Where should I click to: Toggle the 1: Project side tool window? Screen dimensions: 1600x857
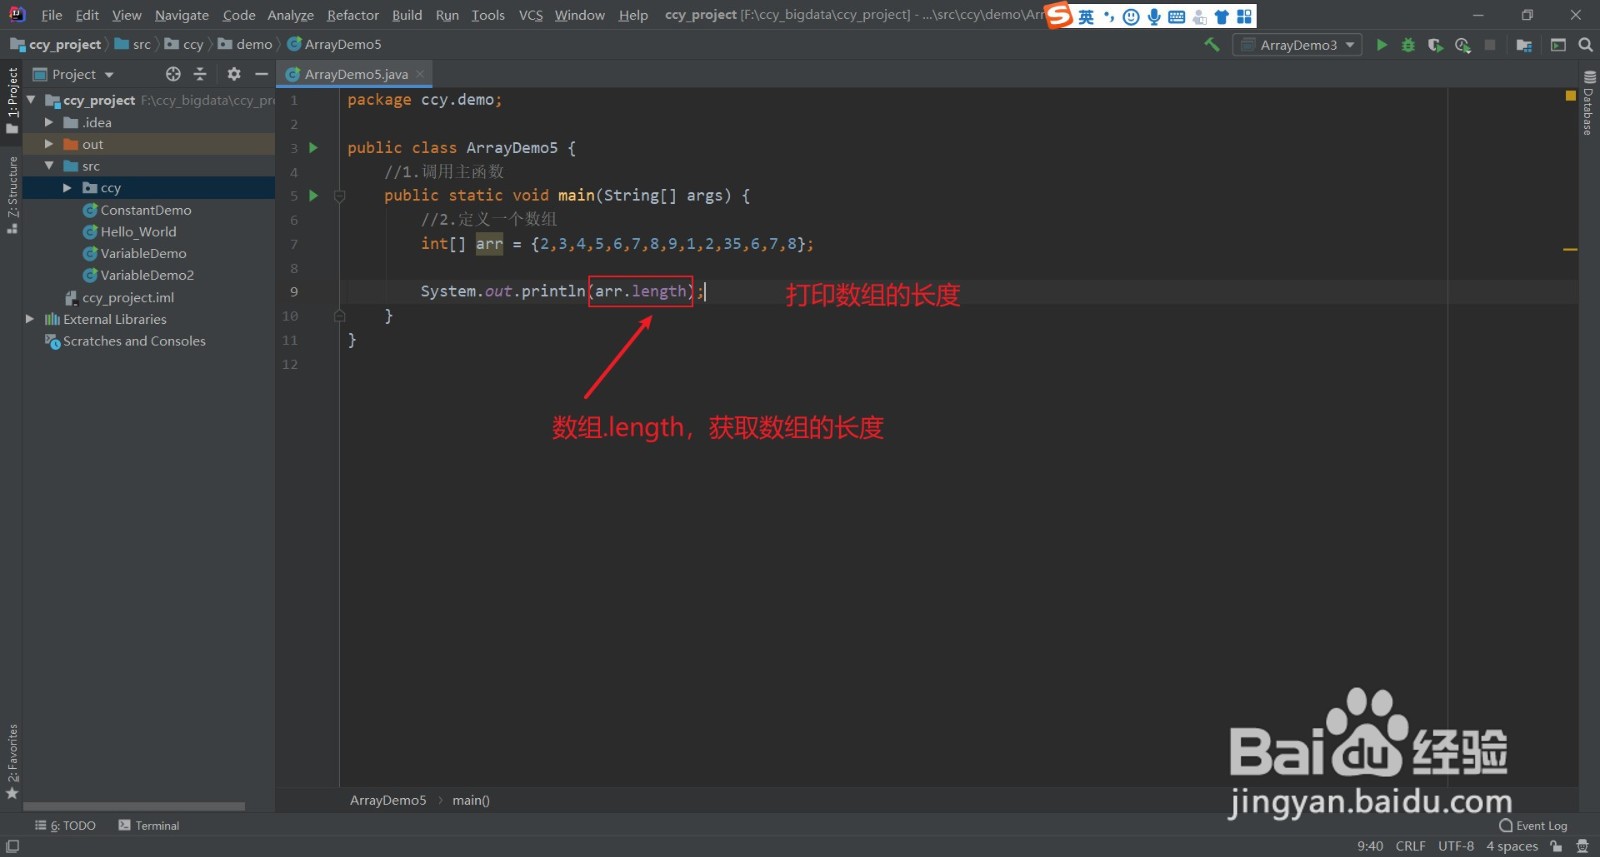click(x=12, y=100)
